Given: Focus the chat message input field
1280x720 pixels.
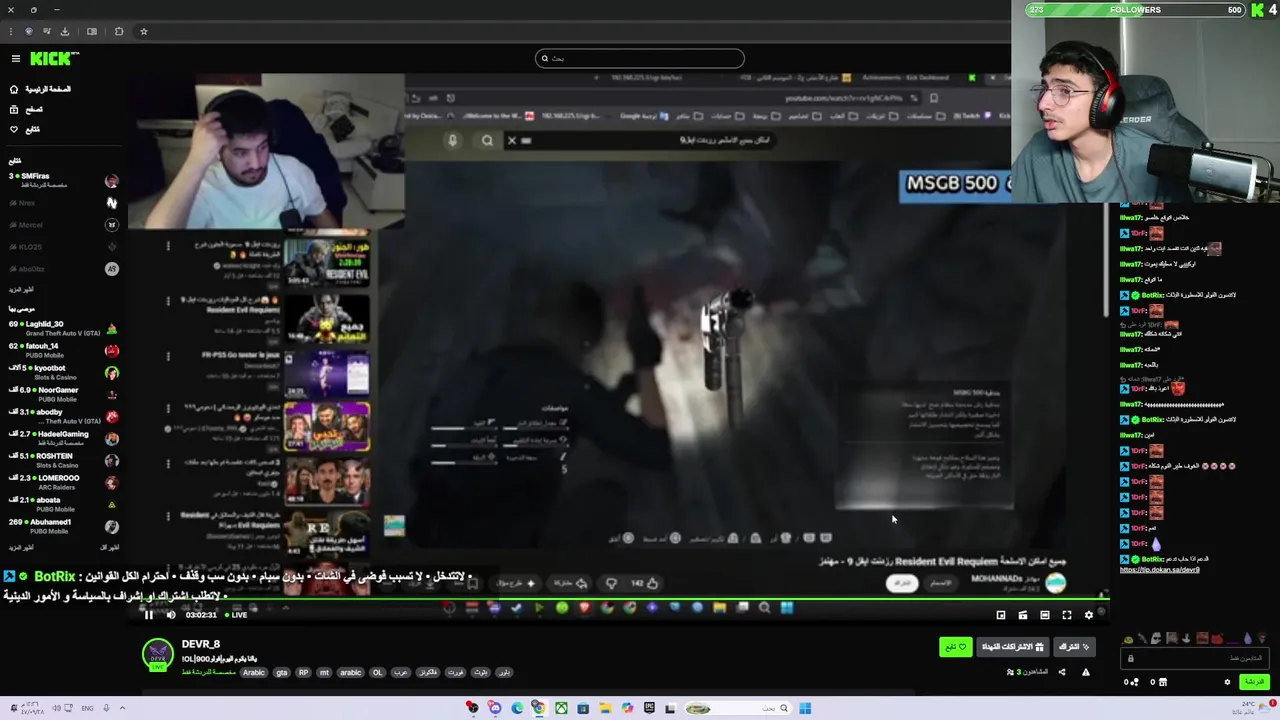Looking at the screenshot, I should [1195, 658].
